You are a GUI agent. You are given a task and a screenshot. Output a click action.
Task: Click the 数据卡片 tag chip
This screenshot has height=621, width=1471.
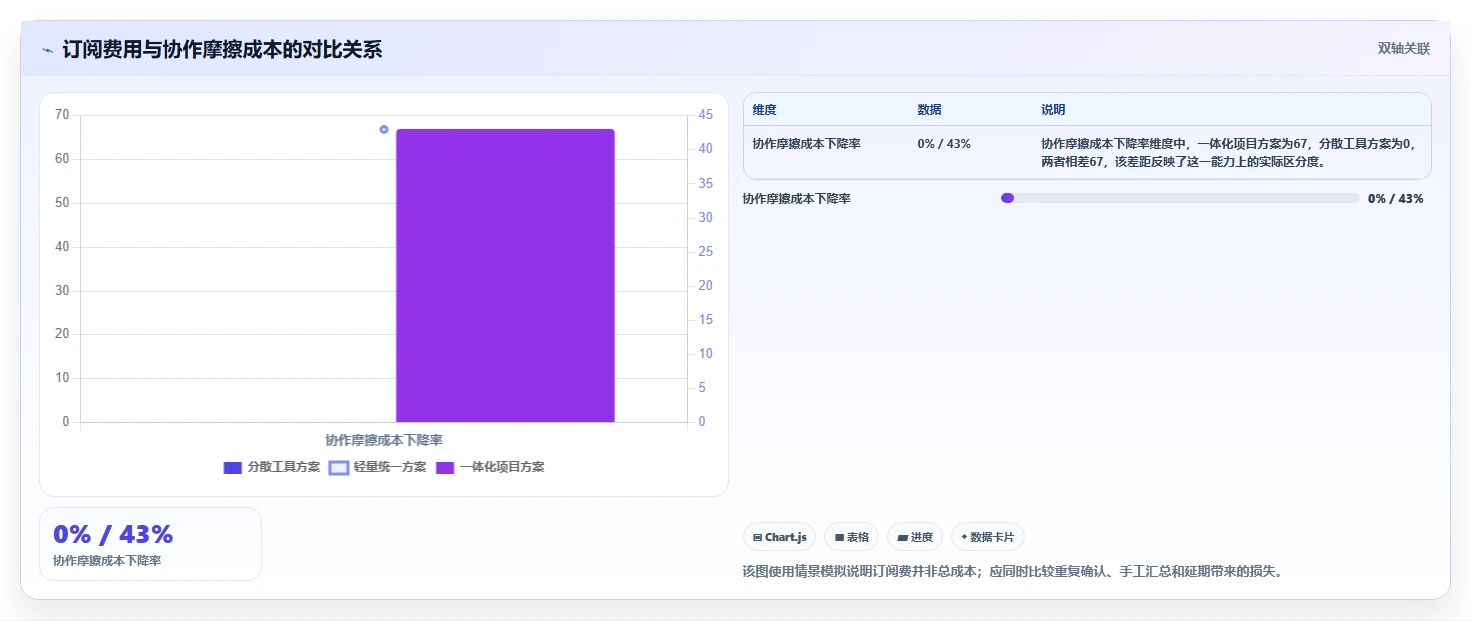click(987, 537)
